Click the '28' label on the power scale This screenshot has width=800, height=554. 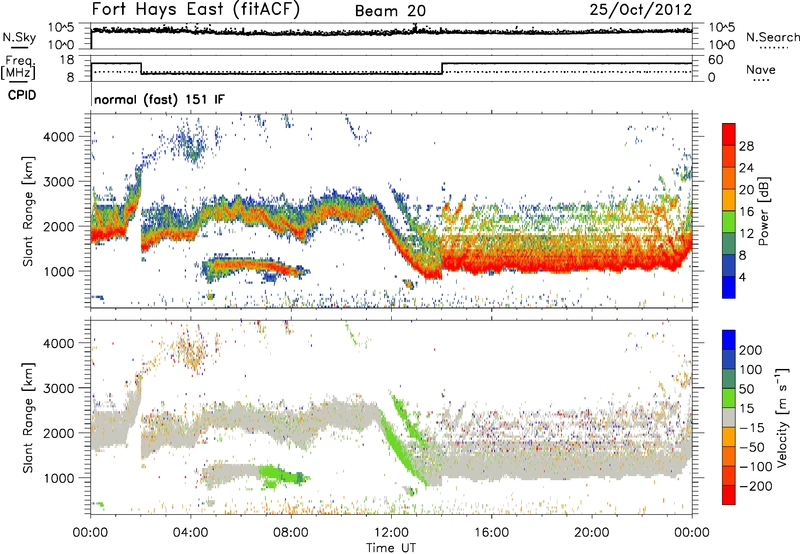(746, 146)
